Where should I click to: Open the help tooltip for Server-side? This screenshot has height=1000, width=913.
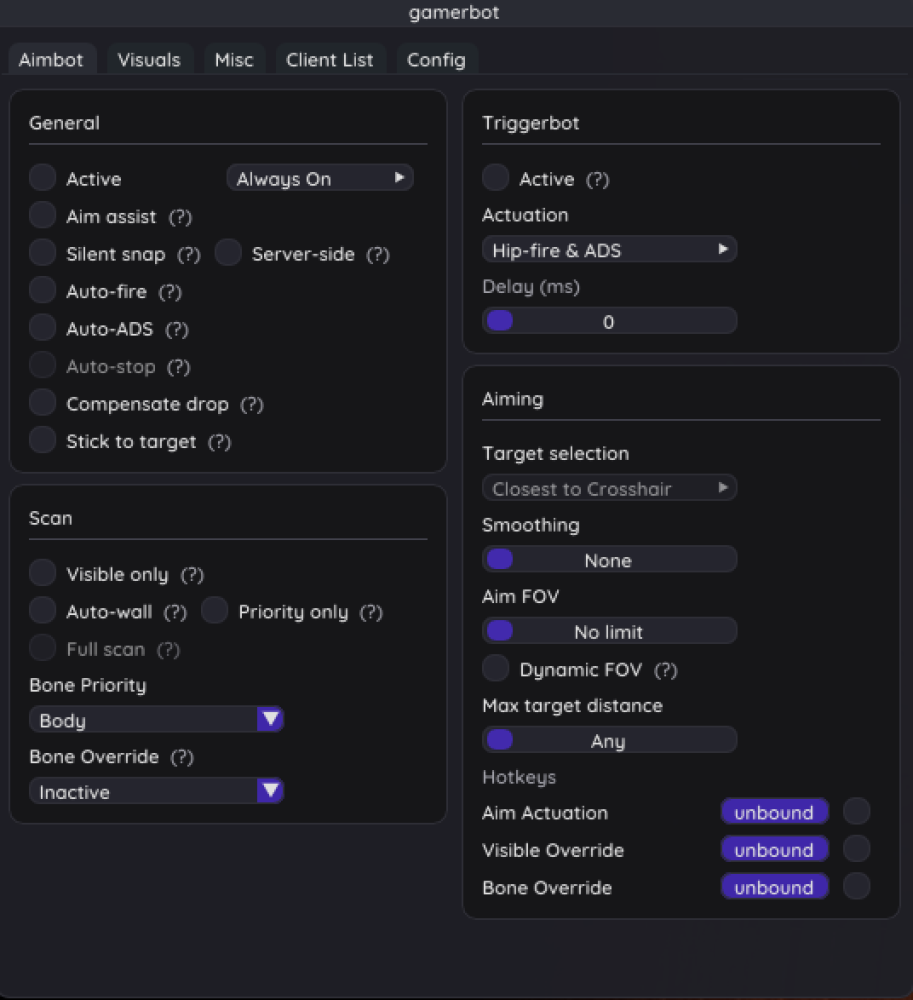click(377, 255)
